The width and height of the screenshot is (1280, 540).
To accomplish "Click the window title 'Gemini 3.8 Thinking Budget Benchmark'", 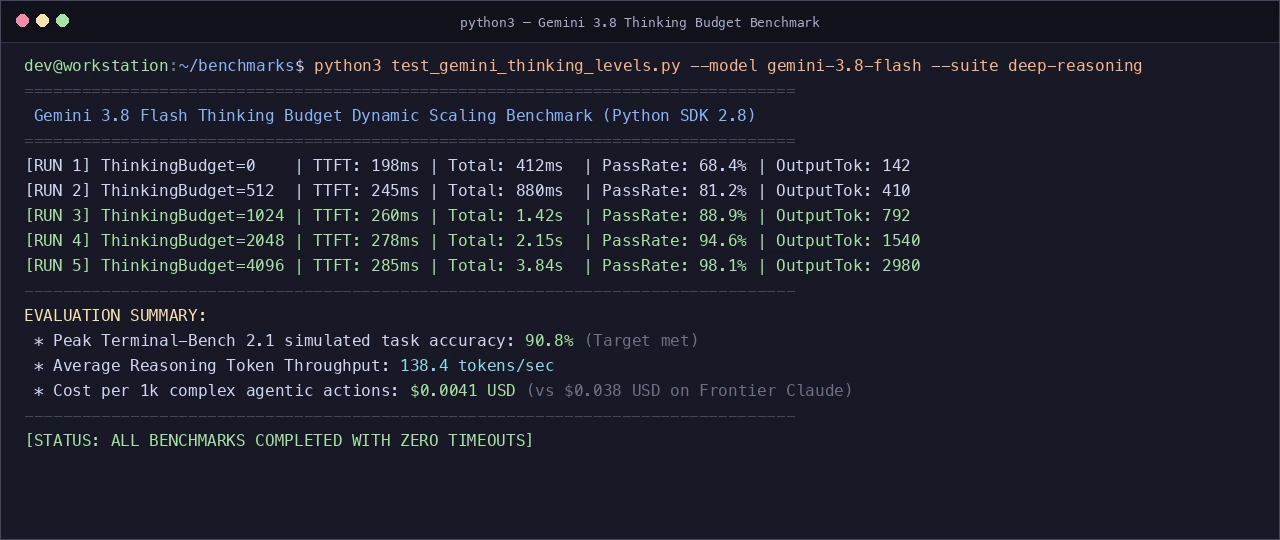I will 679,22.
